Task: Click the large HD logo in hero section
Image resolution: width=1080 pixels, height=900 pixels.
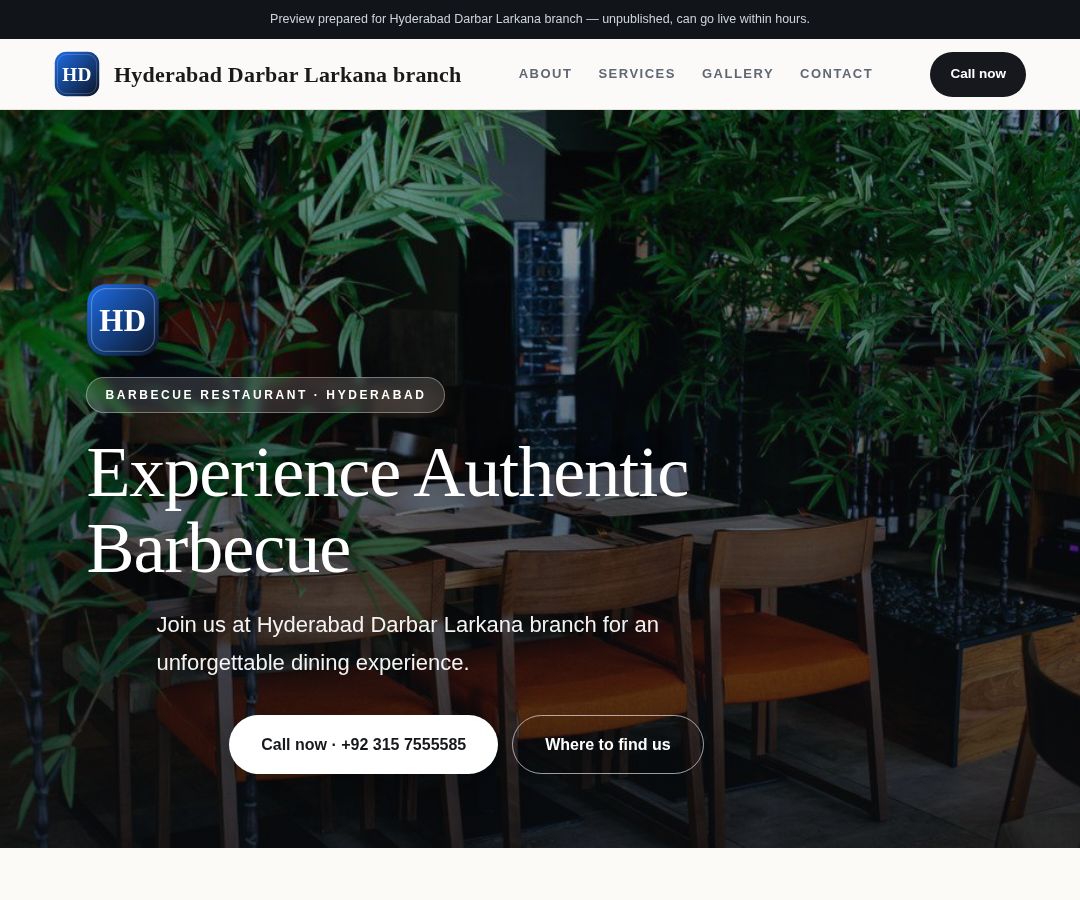Action: [123, 320]
